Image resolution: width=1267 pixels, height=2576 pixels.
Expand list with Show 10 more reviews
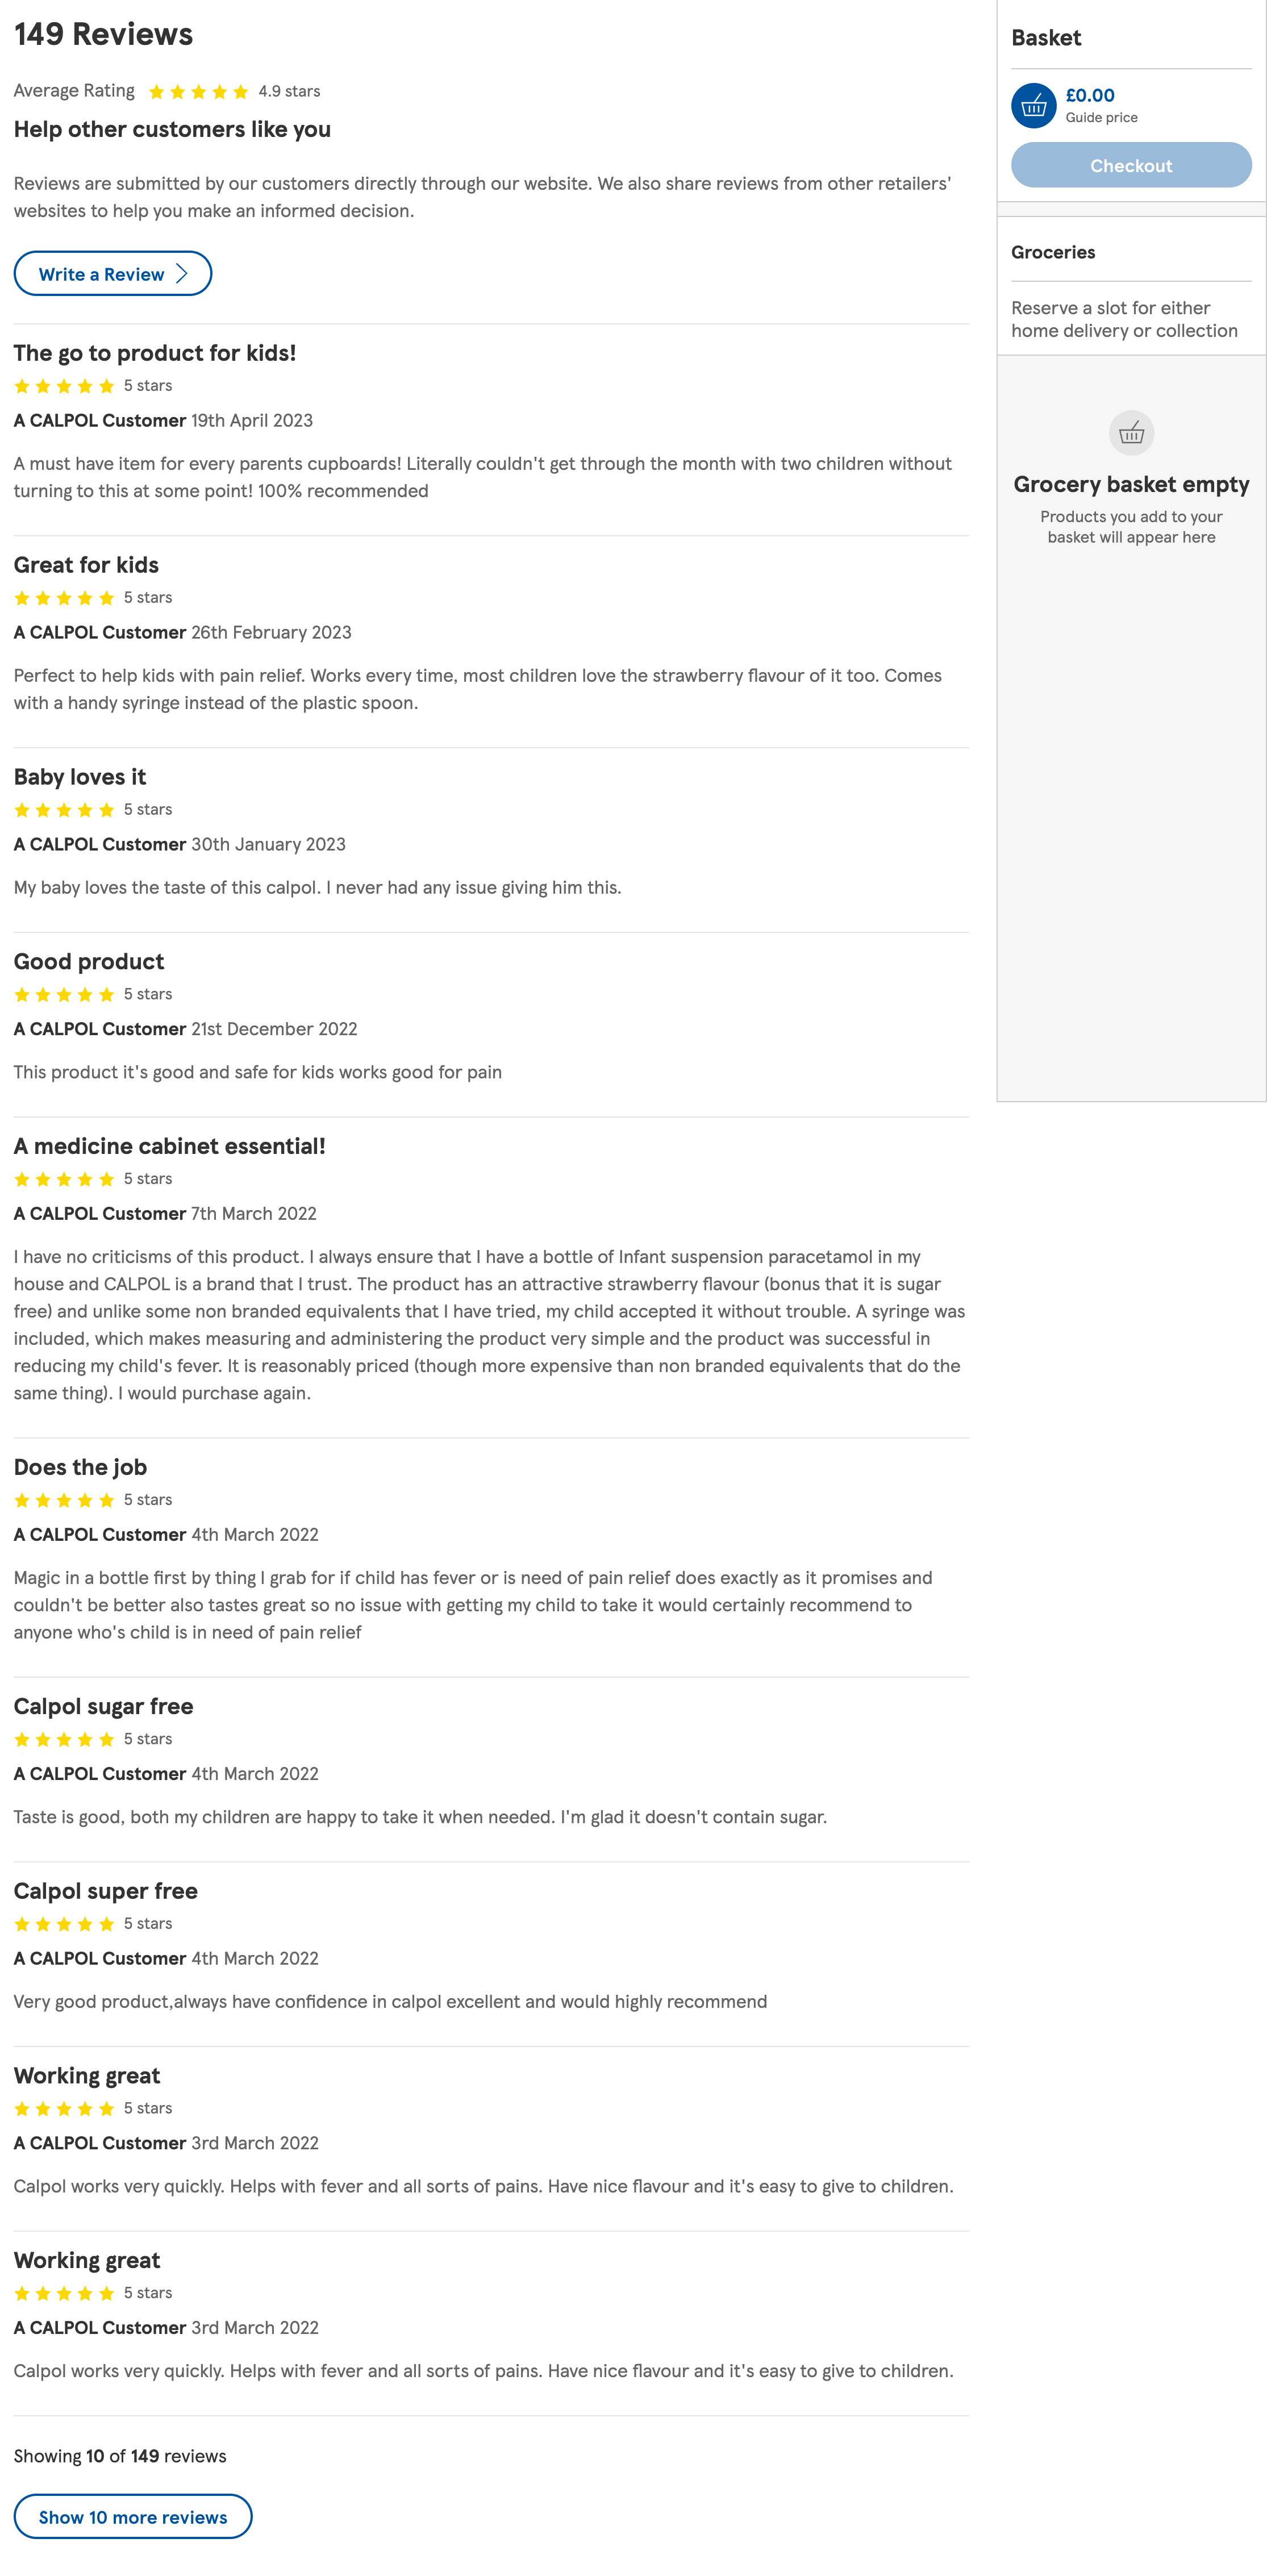[x=133, y=2516]
